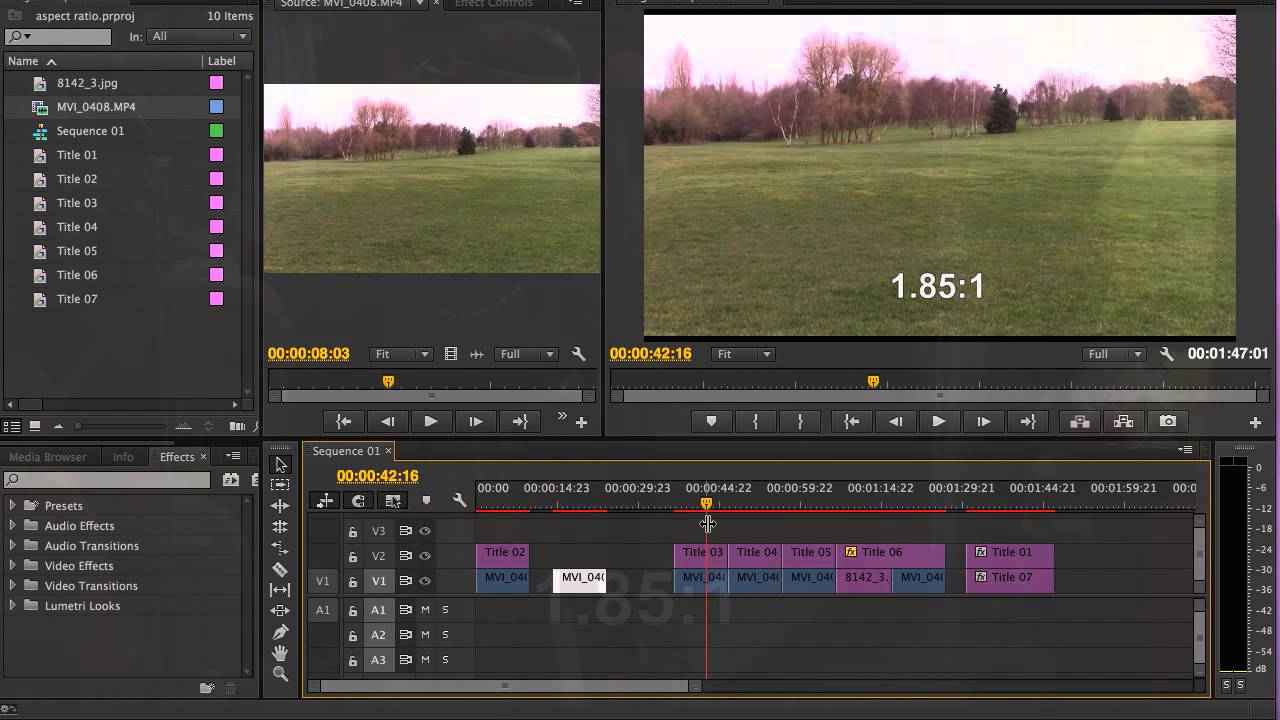Image resolution: width=1280 pixels, height=720 pixels.
Task: Toggle Snap magnet in timeline
Action: [358, 501]
